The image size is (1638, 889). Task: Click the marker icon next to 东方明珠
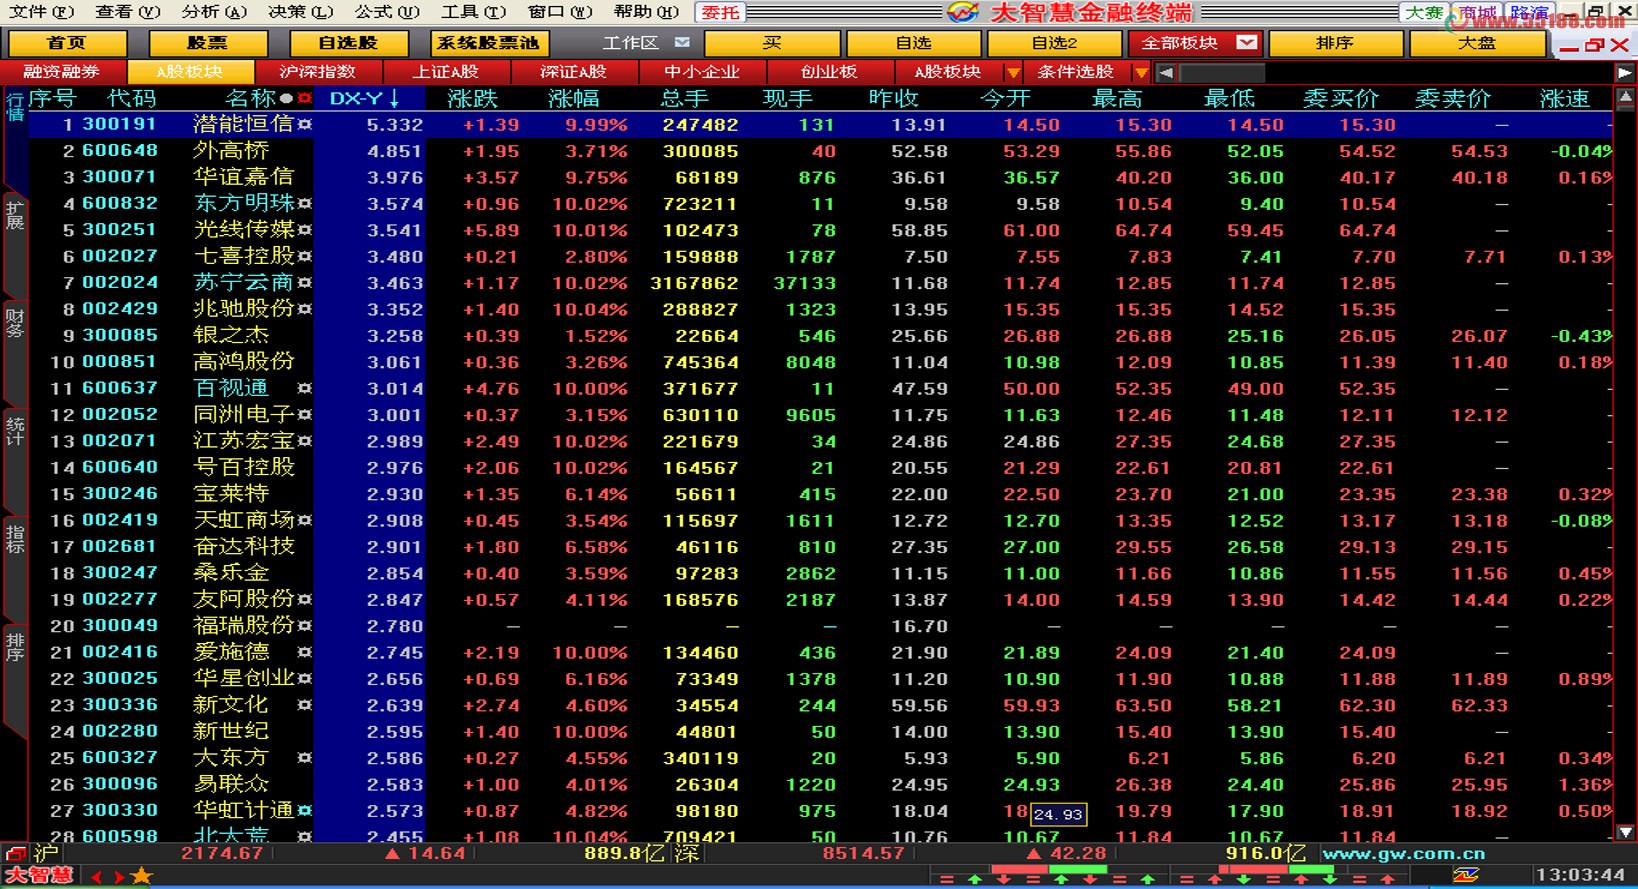(x=304, y=204)
